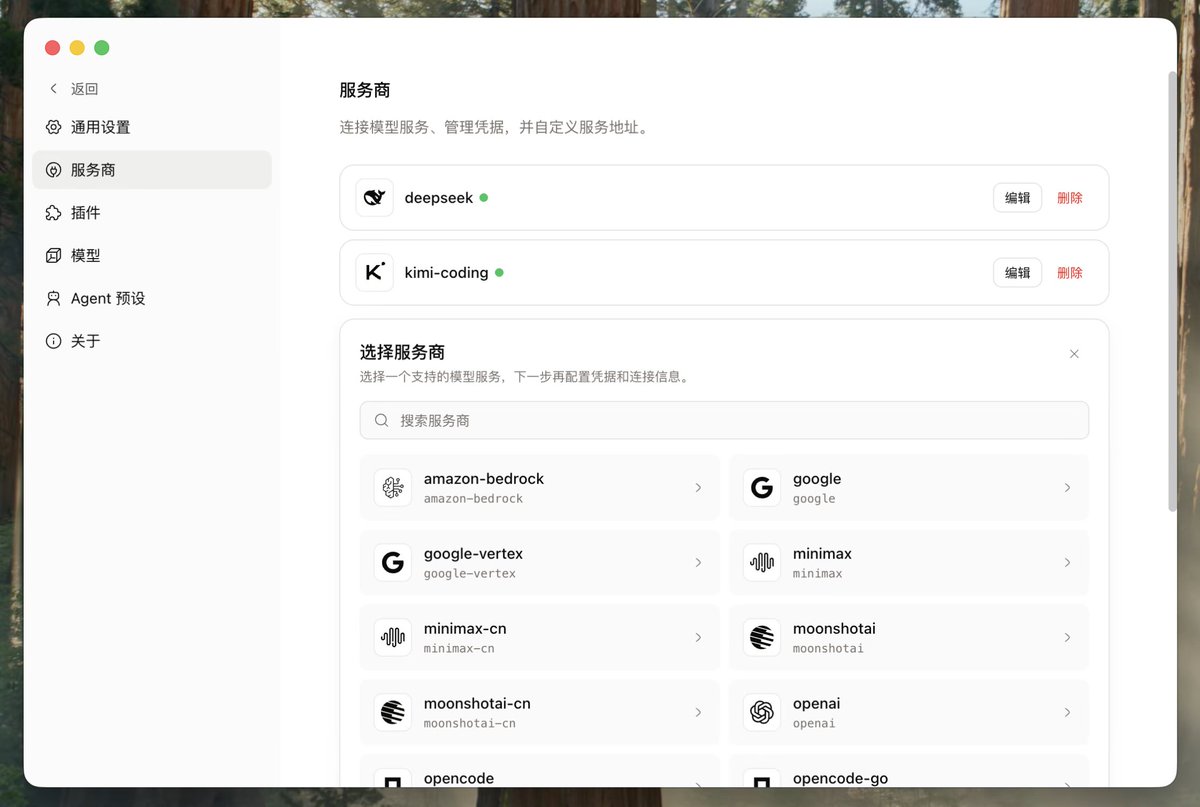Click the vertical scrollbar on the right

1172,291
